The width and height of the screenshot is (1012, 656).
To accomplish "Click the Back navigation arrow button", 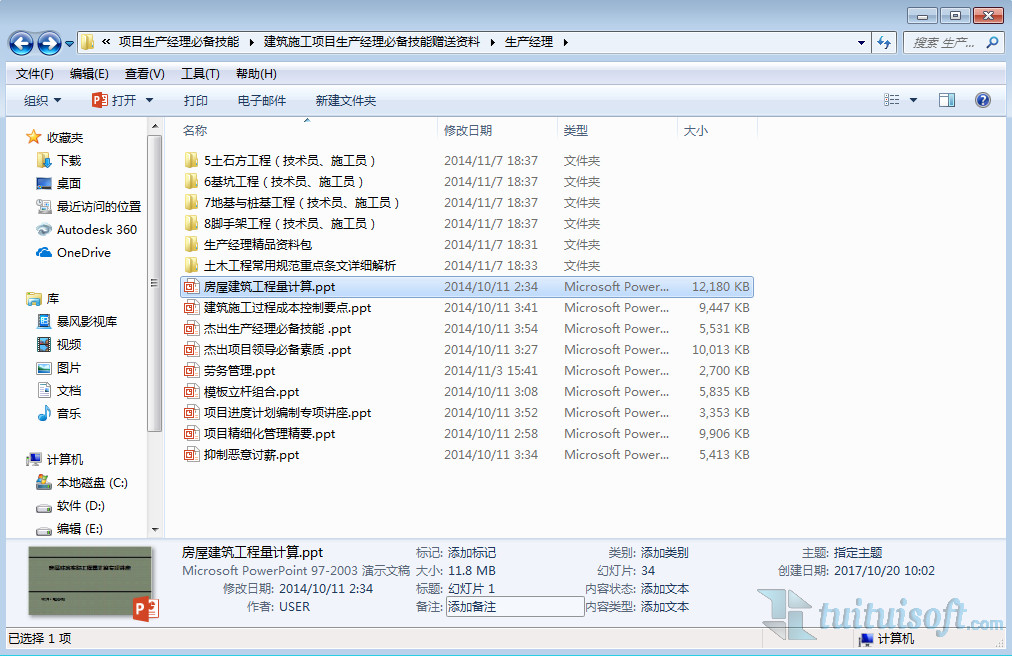I will [x=22, y=43].
